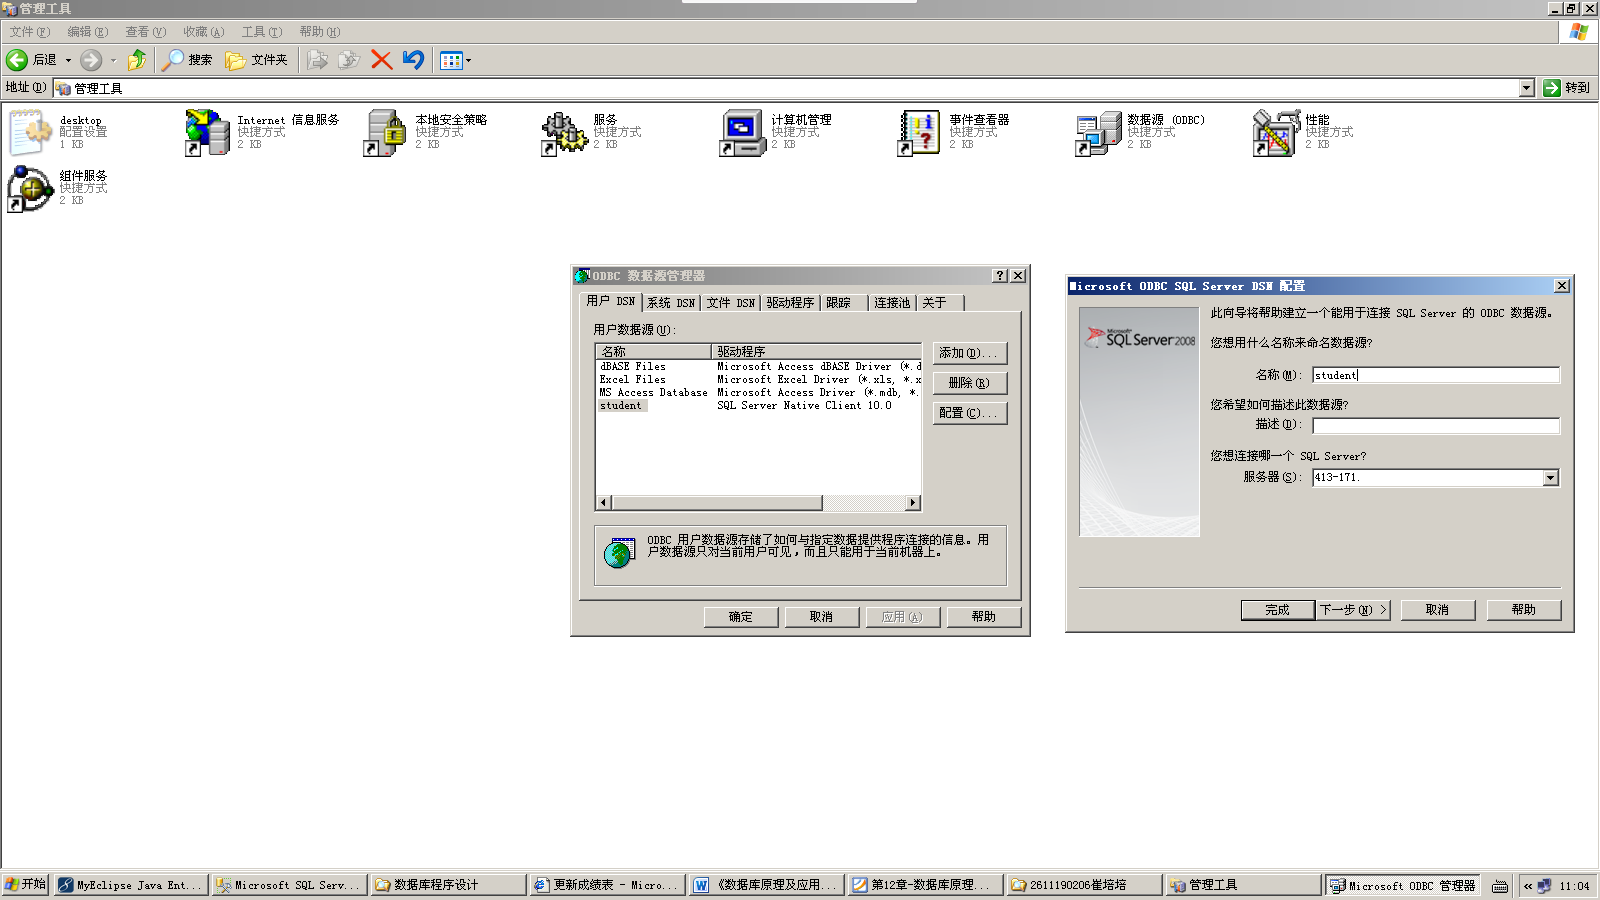1600x900 pixels.
Task: Open the 开始 Start menu
Action: (x=26, y=885)
